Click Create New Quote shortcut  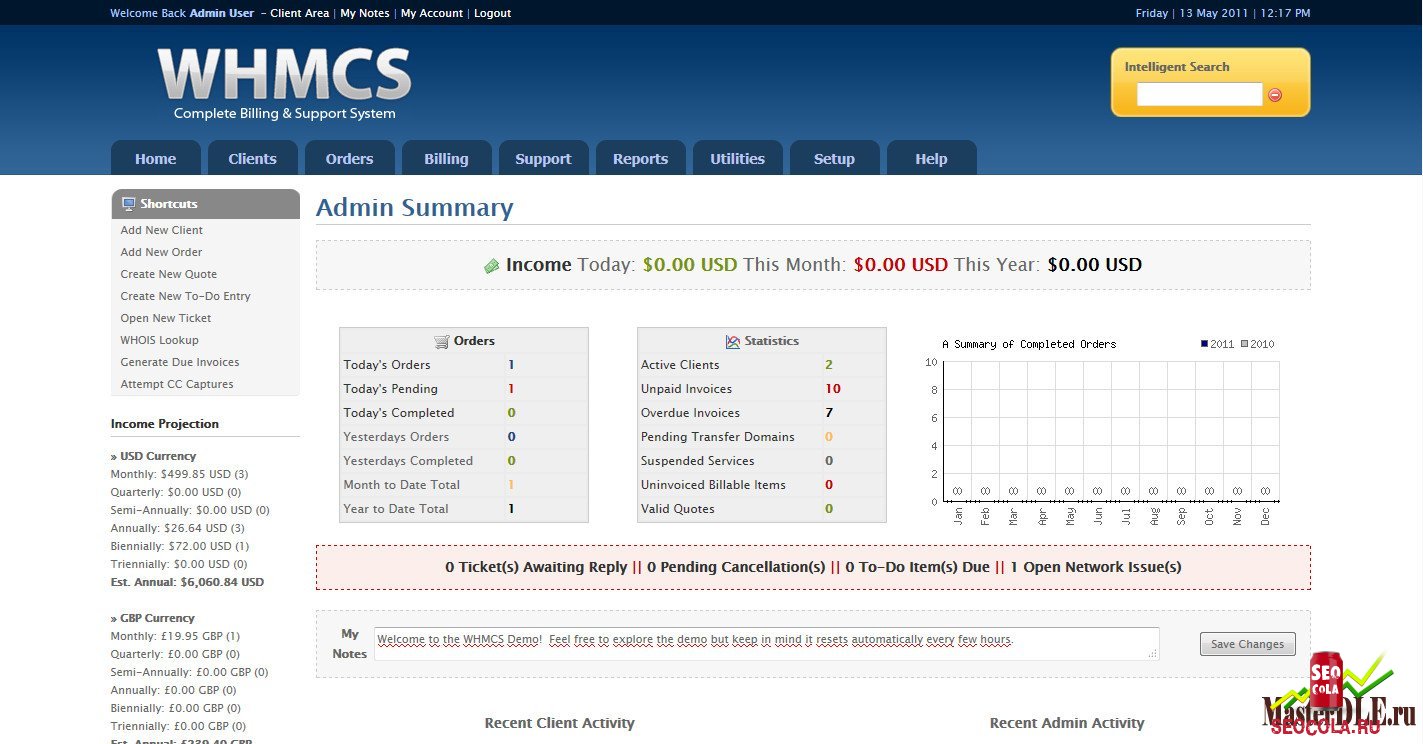pyautogui.click(x=168, y=274)
